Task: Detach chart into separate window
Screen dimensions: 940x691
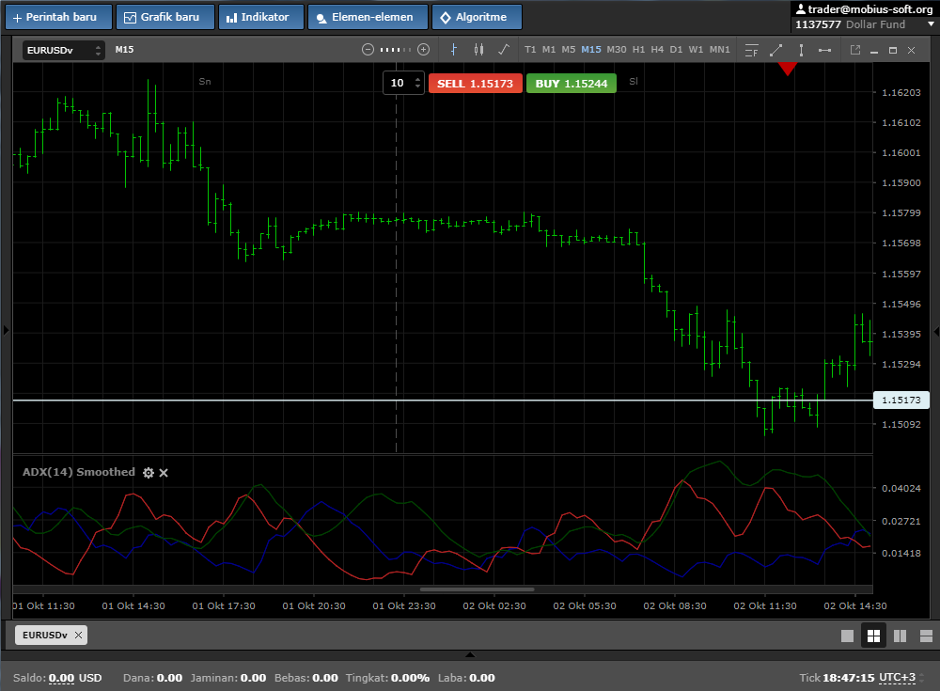Action: 855,49
